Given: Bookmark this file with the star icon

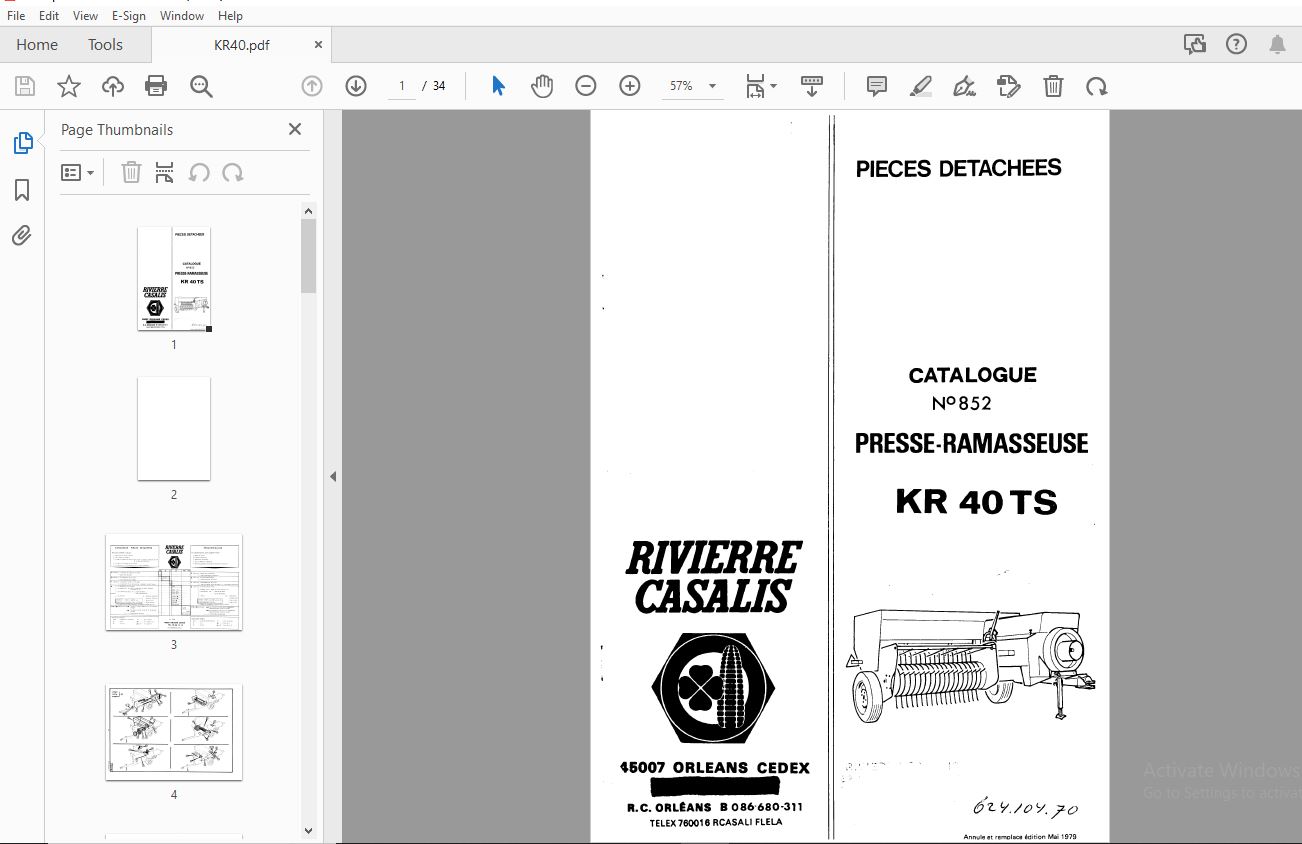Looking at the screenshot, I should click(69, 86).
